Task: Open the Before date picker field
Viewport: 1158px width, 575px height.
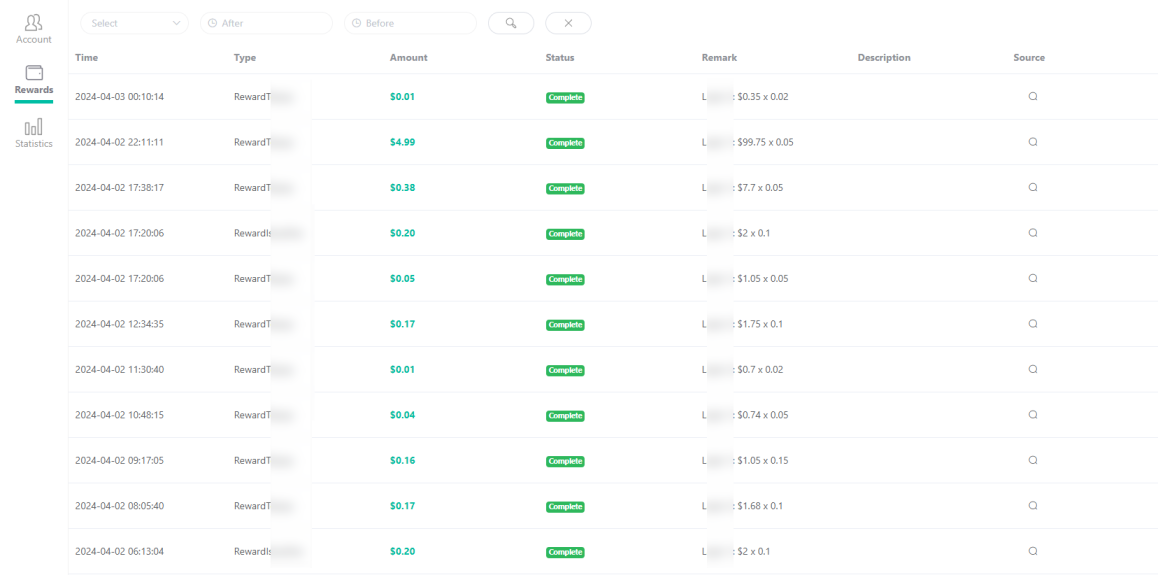Action: (410, 23)
